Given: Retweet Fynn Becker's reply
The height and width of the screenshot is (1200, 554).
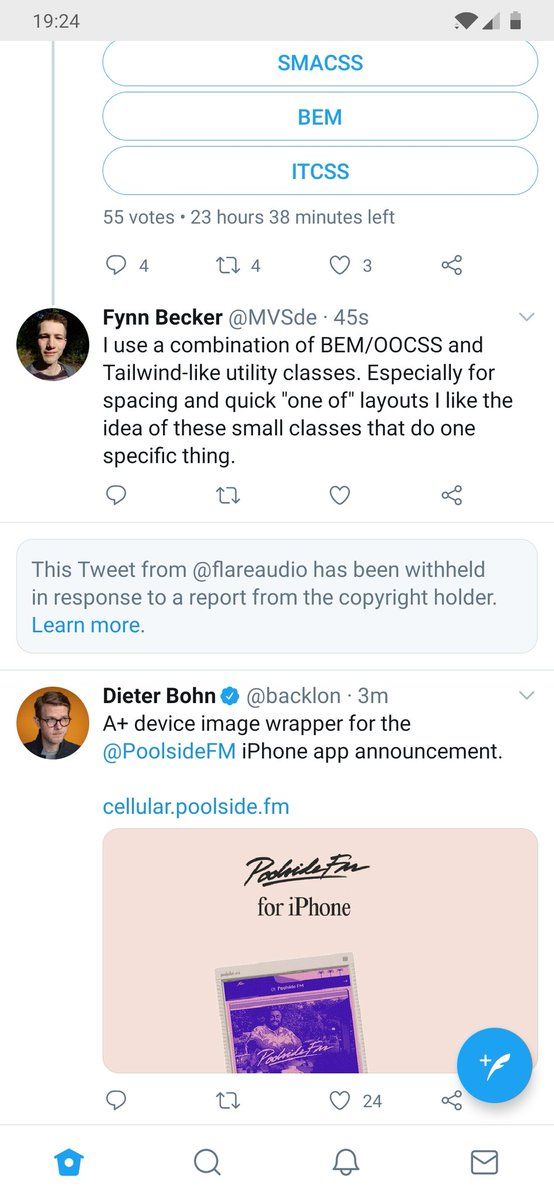Looking at the screenshot, I should click(228, 495).
